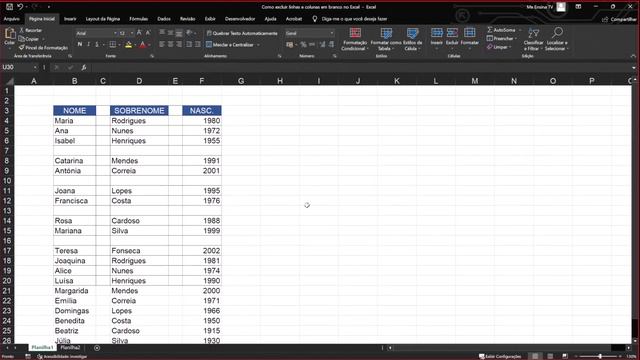Open Formatar como Tabela gallery
The height and width of the screenshot is (360, 640).
[386, 39]
